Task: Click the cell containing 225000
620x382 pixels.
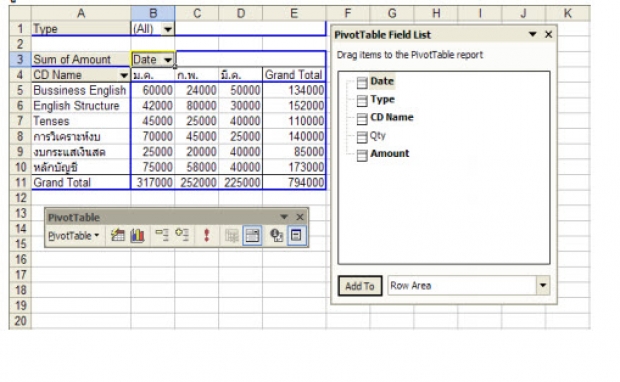Action: tap(240, 182)
